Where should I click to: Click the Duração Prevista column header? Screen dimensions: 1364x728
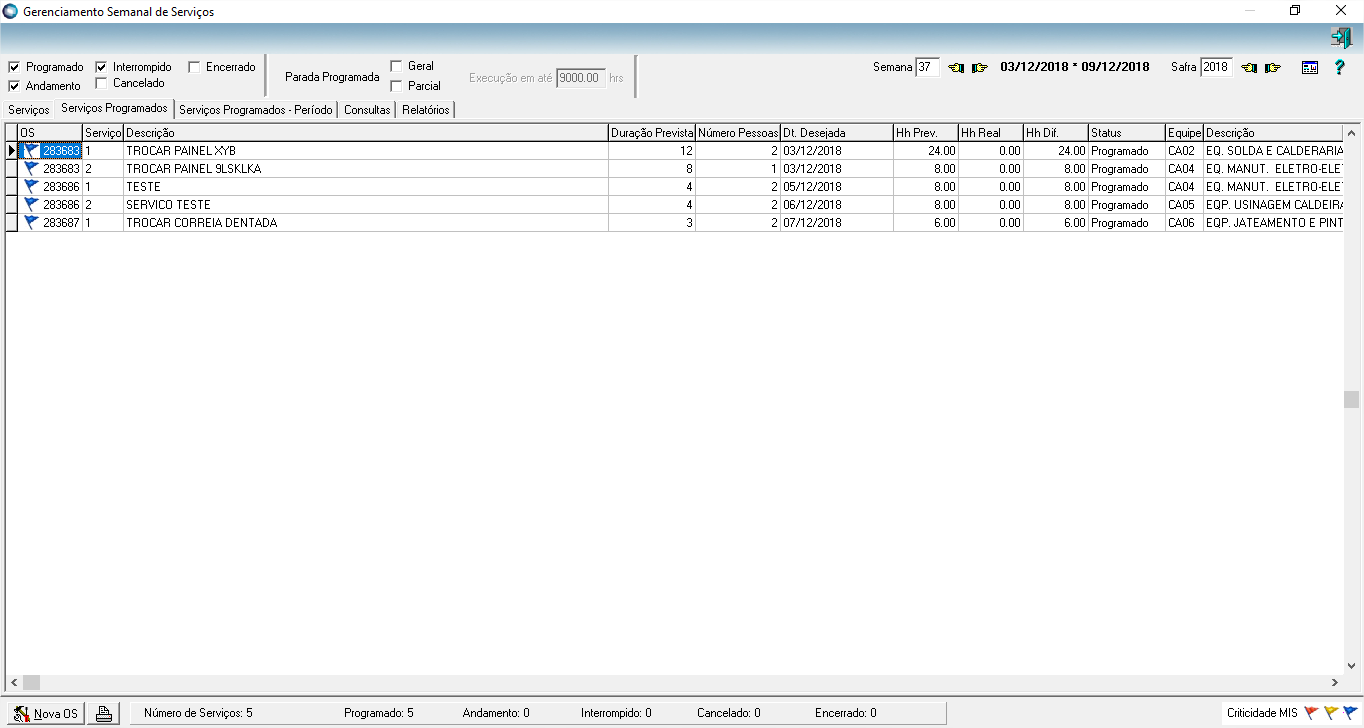(x=651, y=133)
